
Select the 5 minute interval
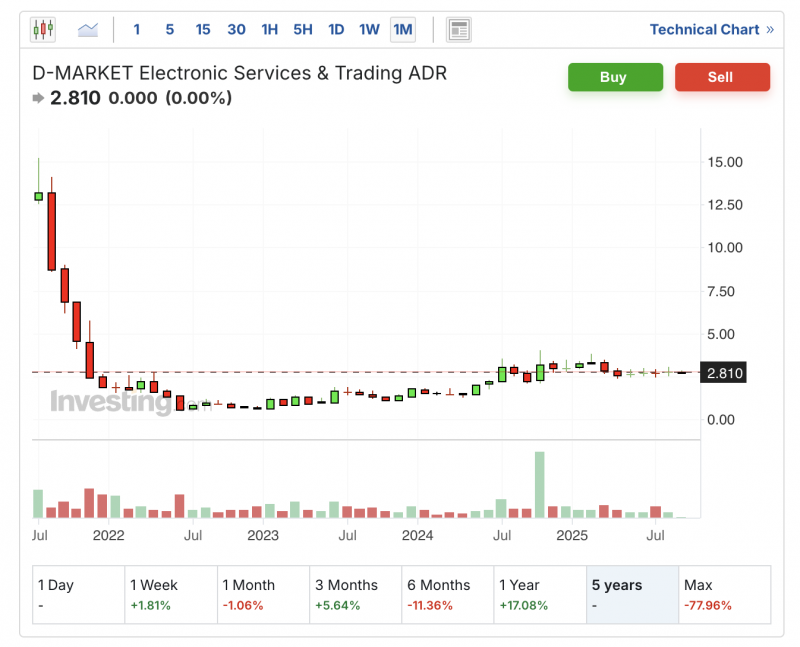tap(169, 30)
